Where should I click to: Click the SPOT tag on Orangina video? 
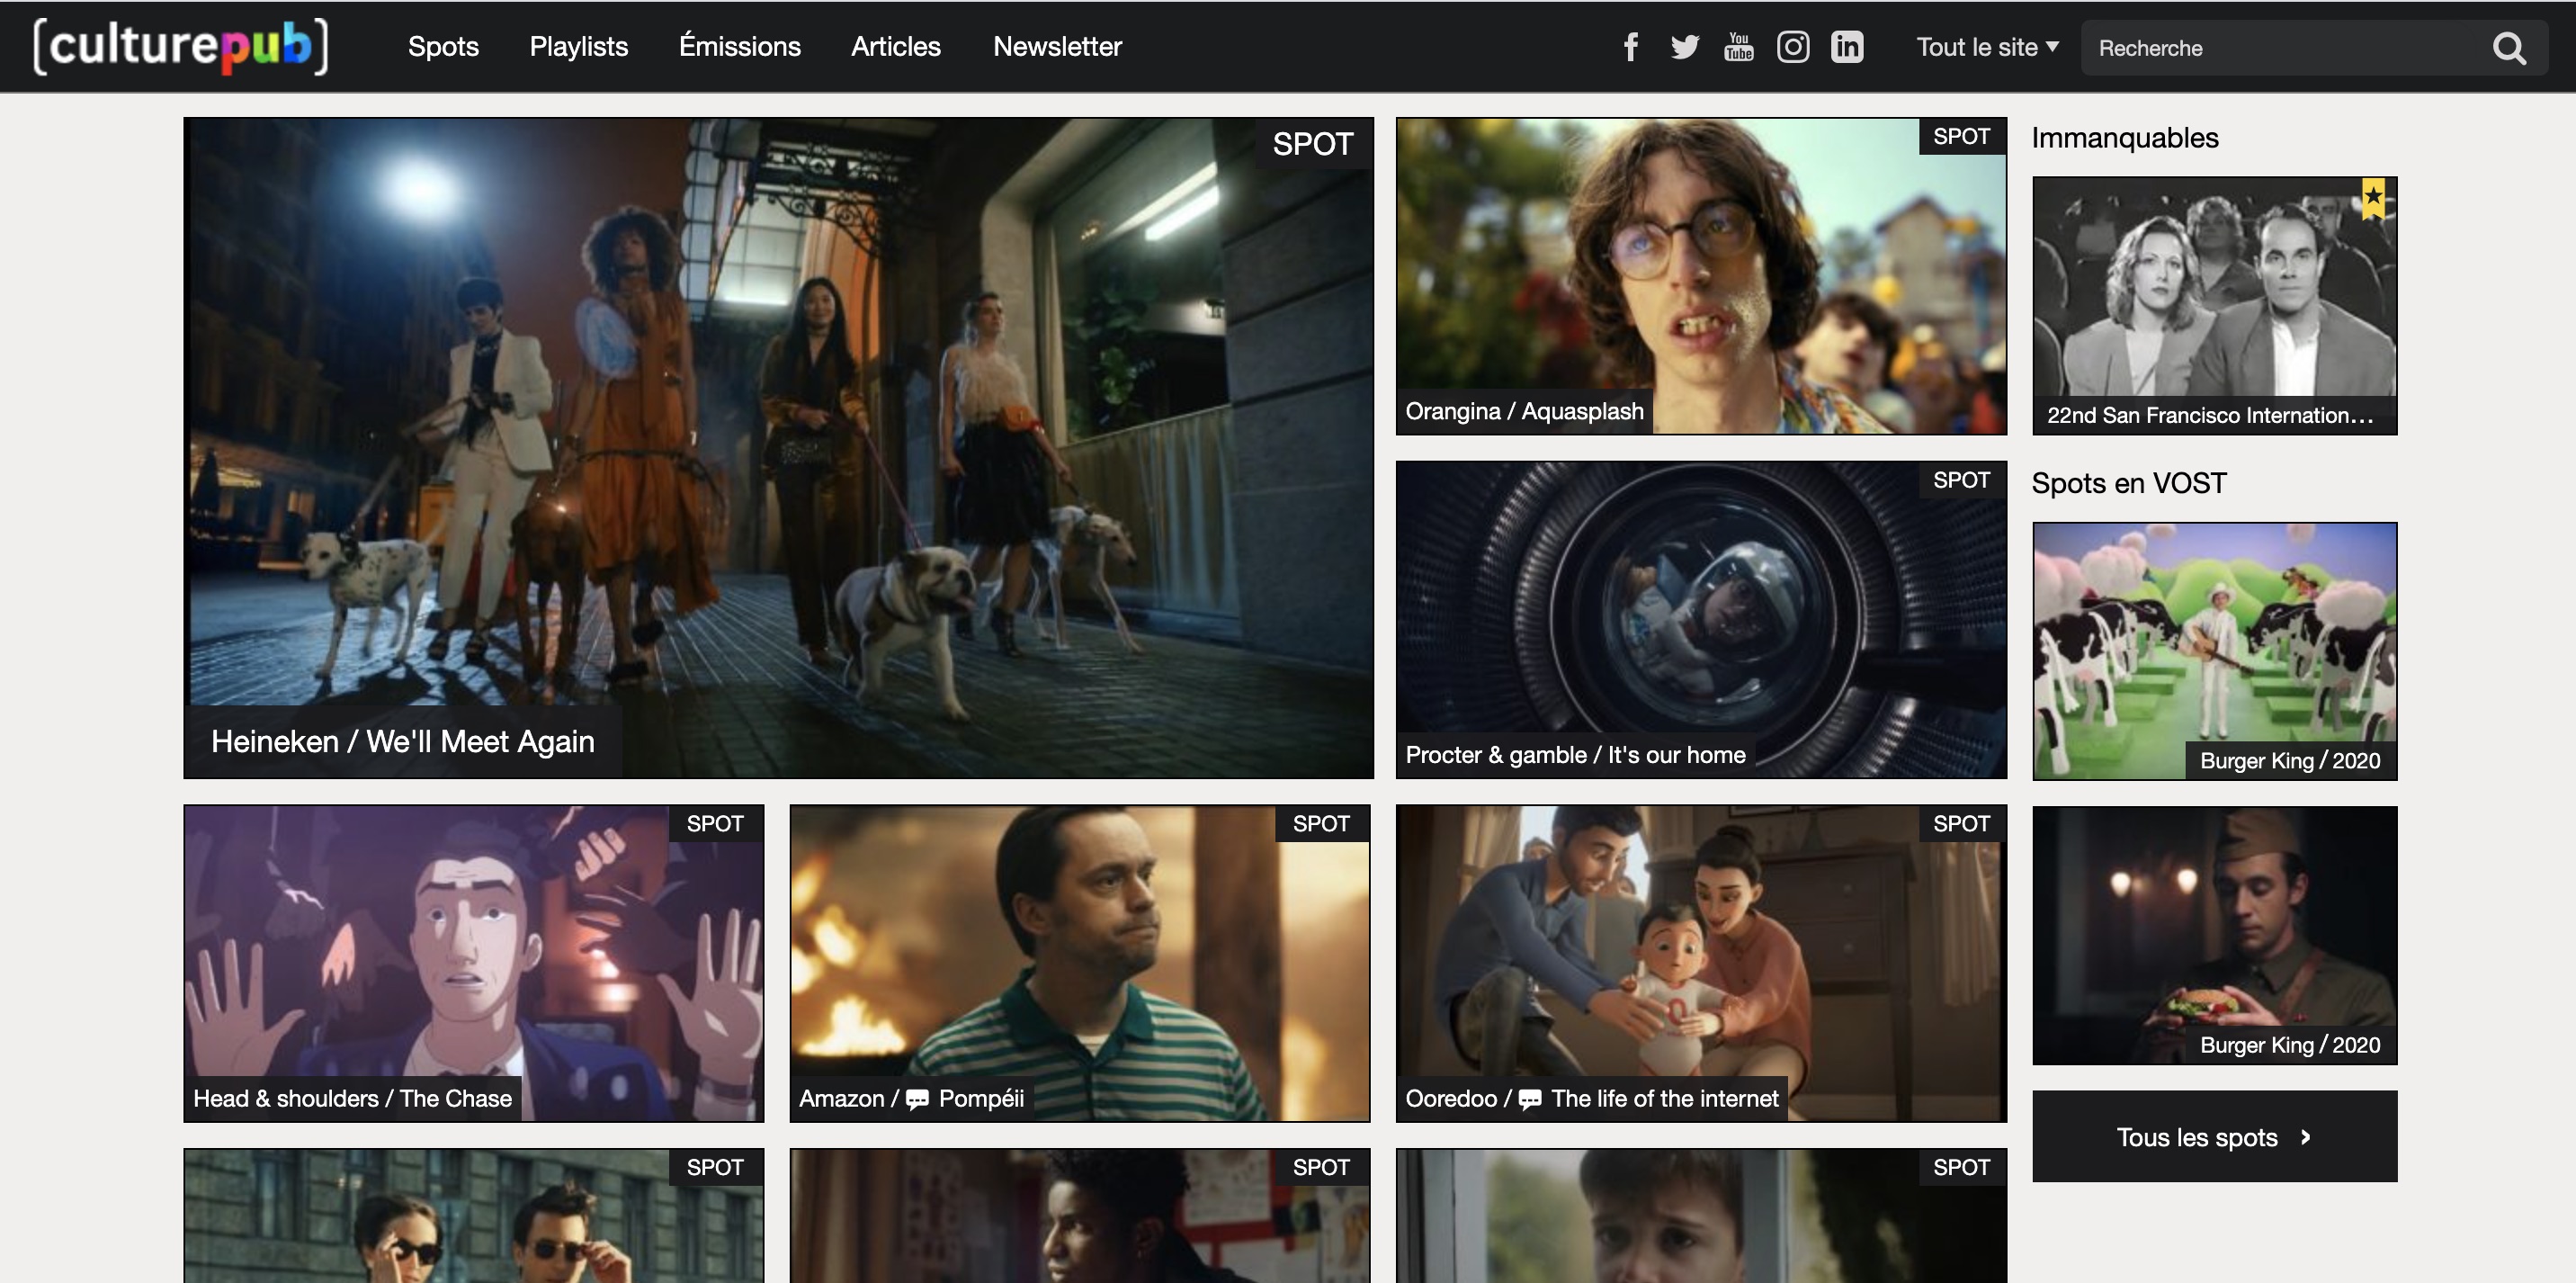point(1962,137)
